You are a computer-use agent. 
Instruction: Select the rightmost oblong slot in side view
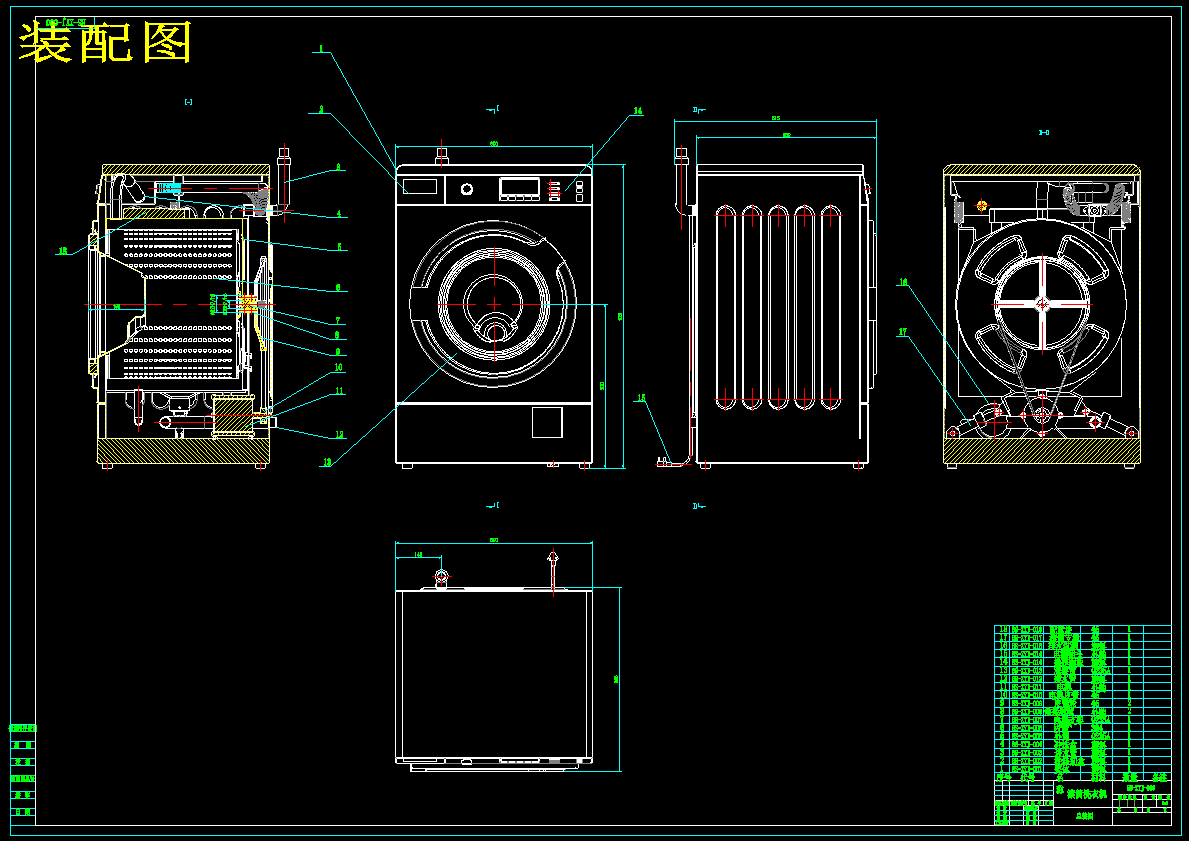[830, 307]
